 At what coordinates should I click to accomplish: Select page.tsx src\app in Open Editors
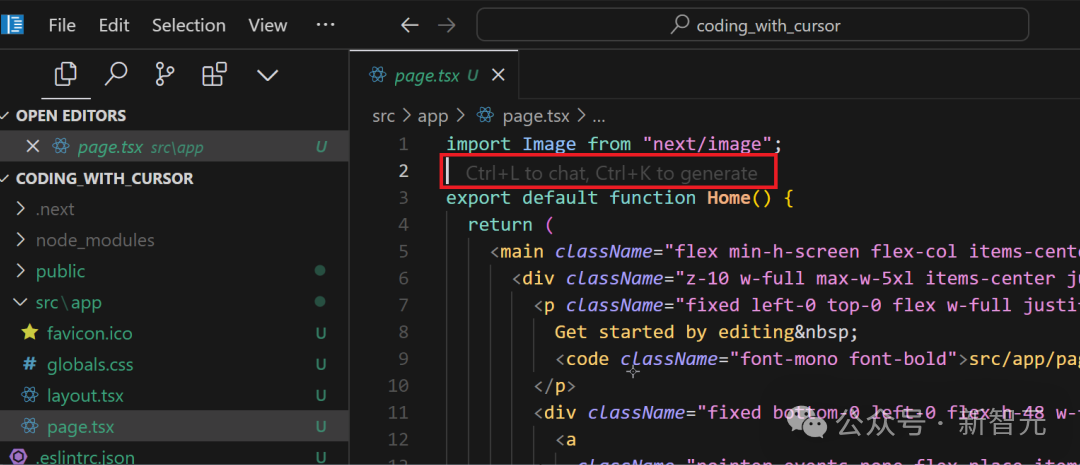(174, 146)
